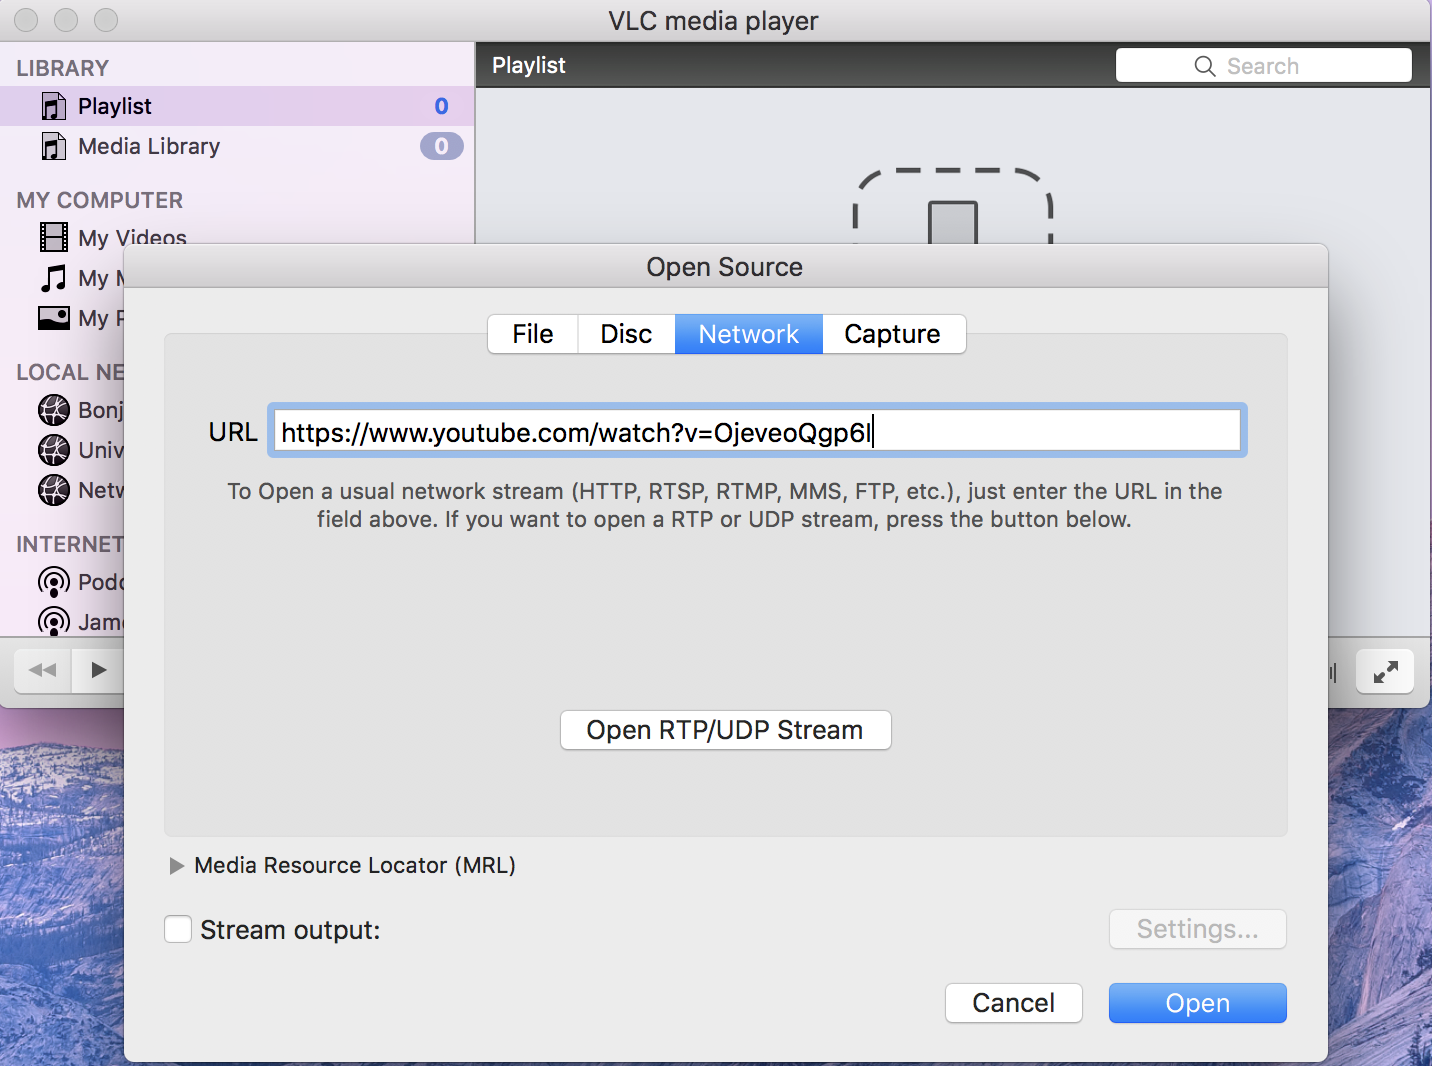Click the Podcasts icon in sidebar
Screen dimensions: 1432x1066
coord(54,582)
